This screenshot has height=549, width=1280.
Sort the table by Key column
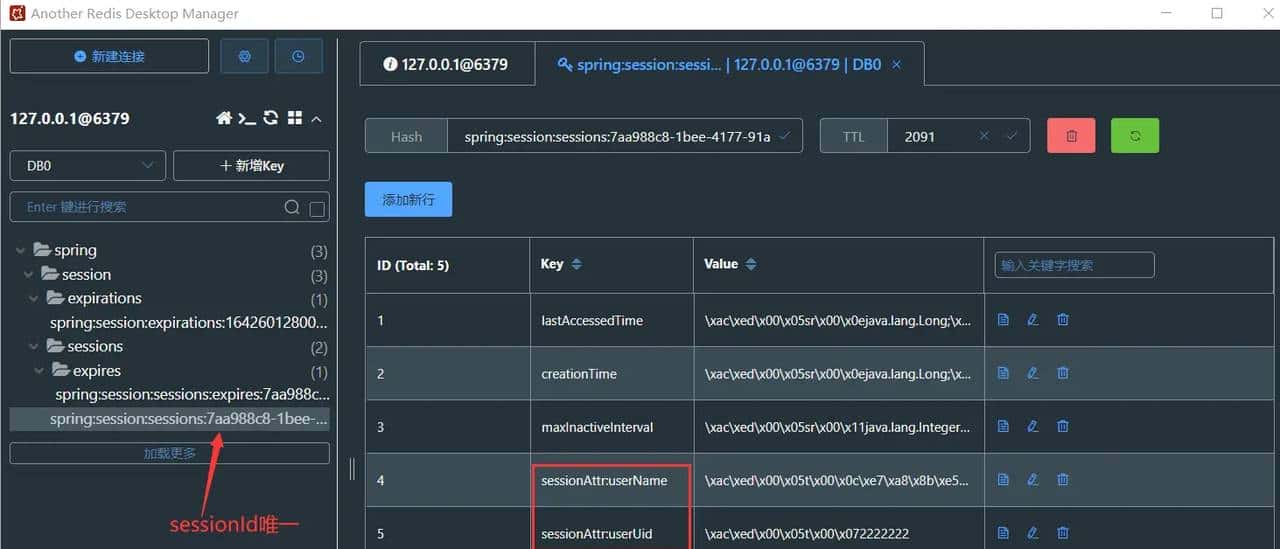[576, 264]
